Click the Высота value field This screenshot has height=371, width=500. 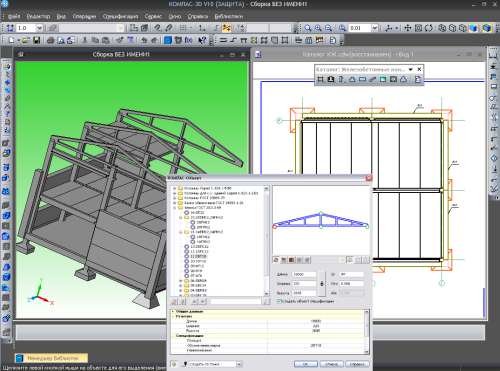tap(304, 293)
